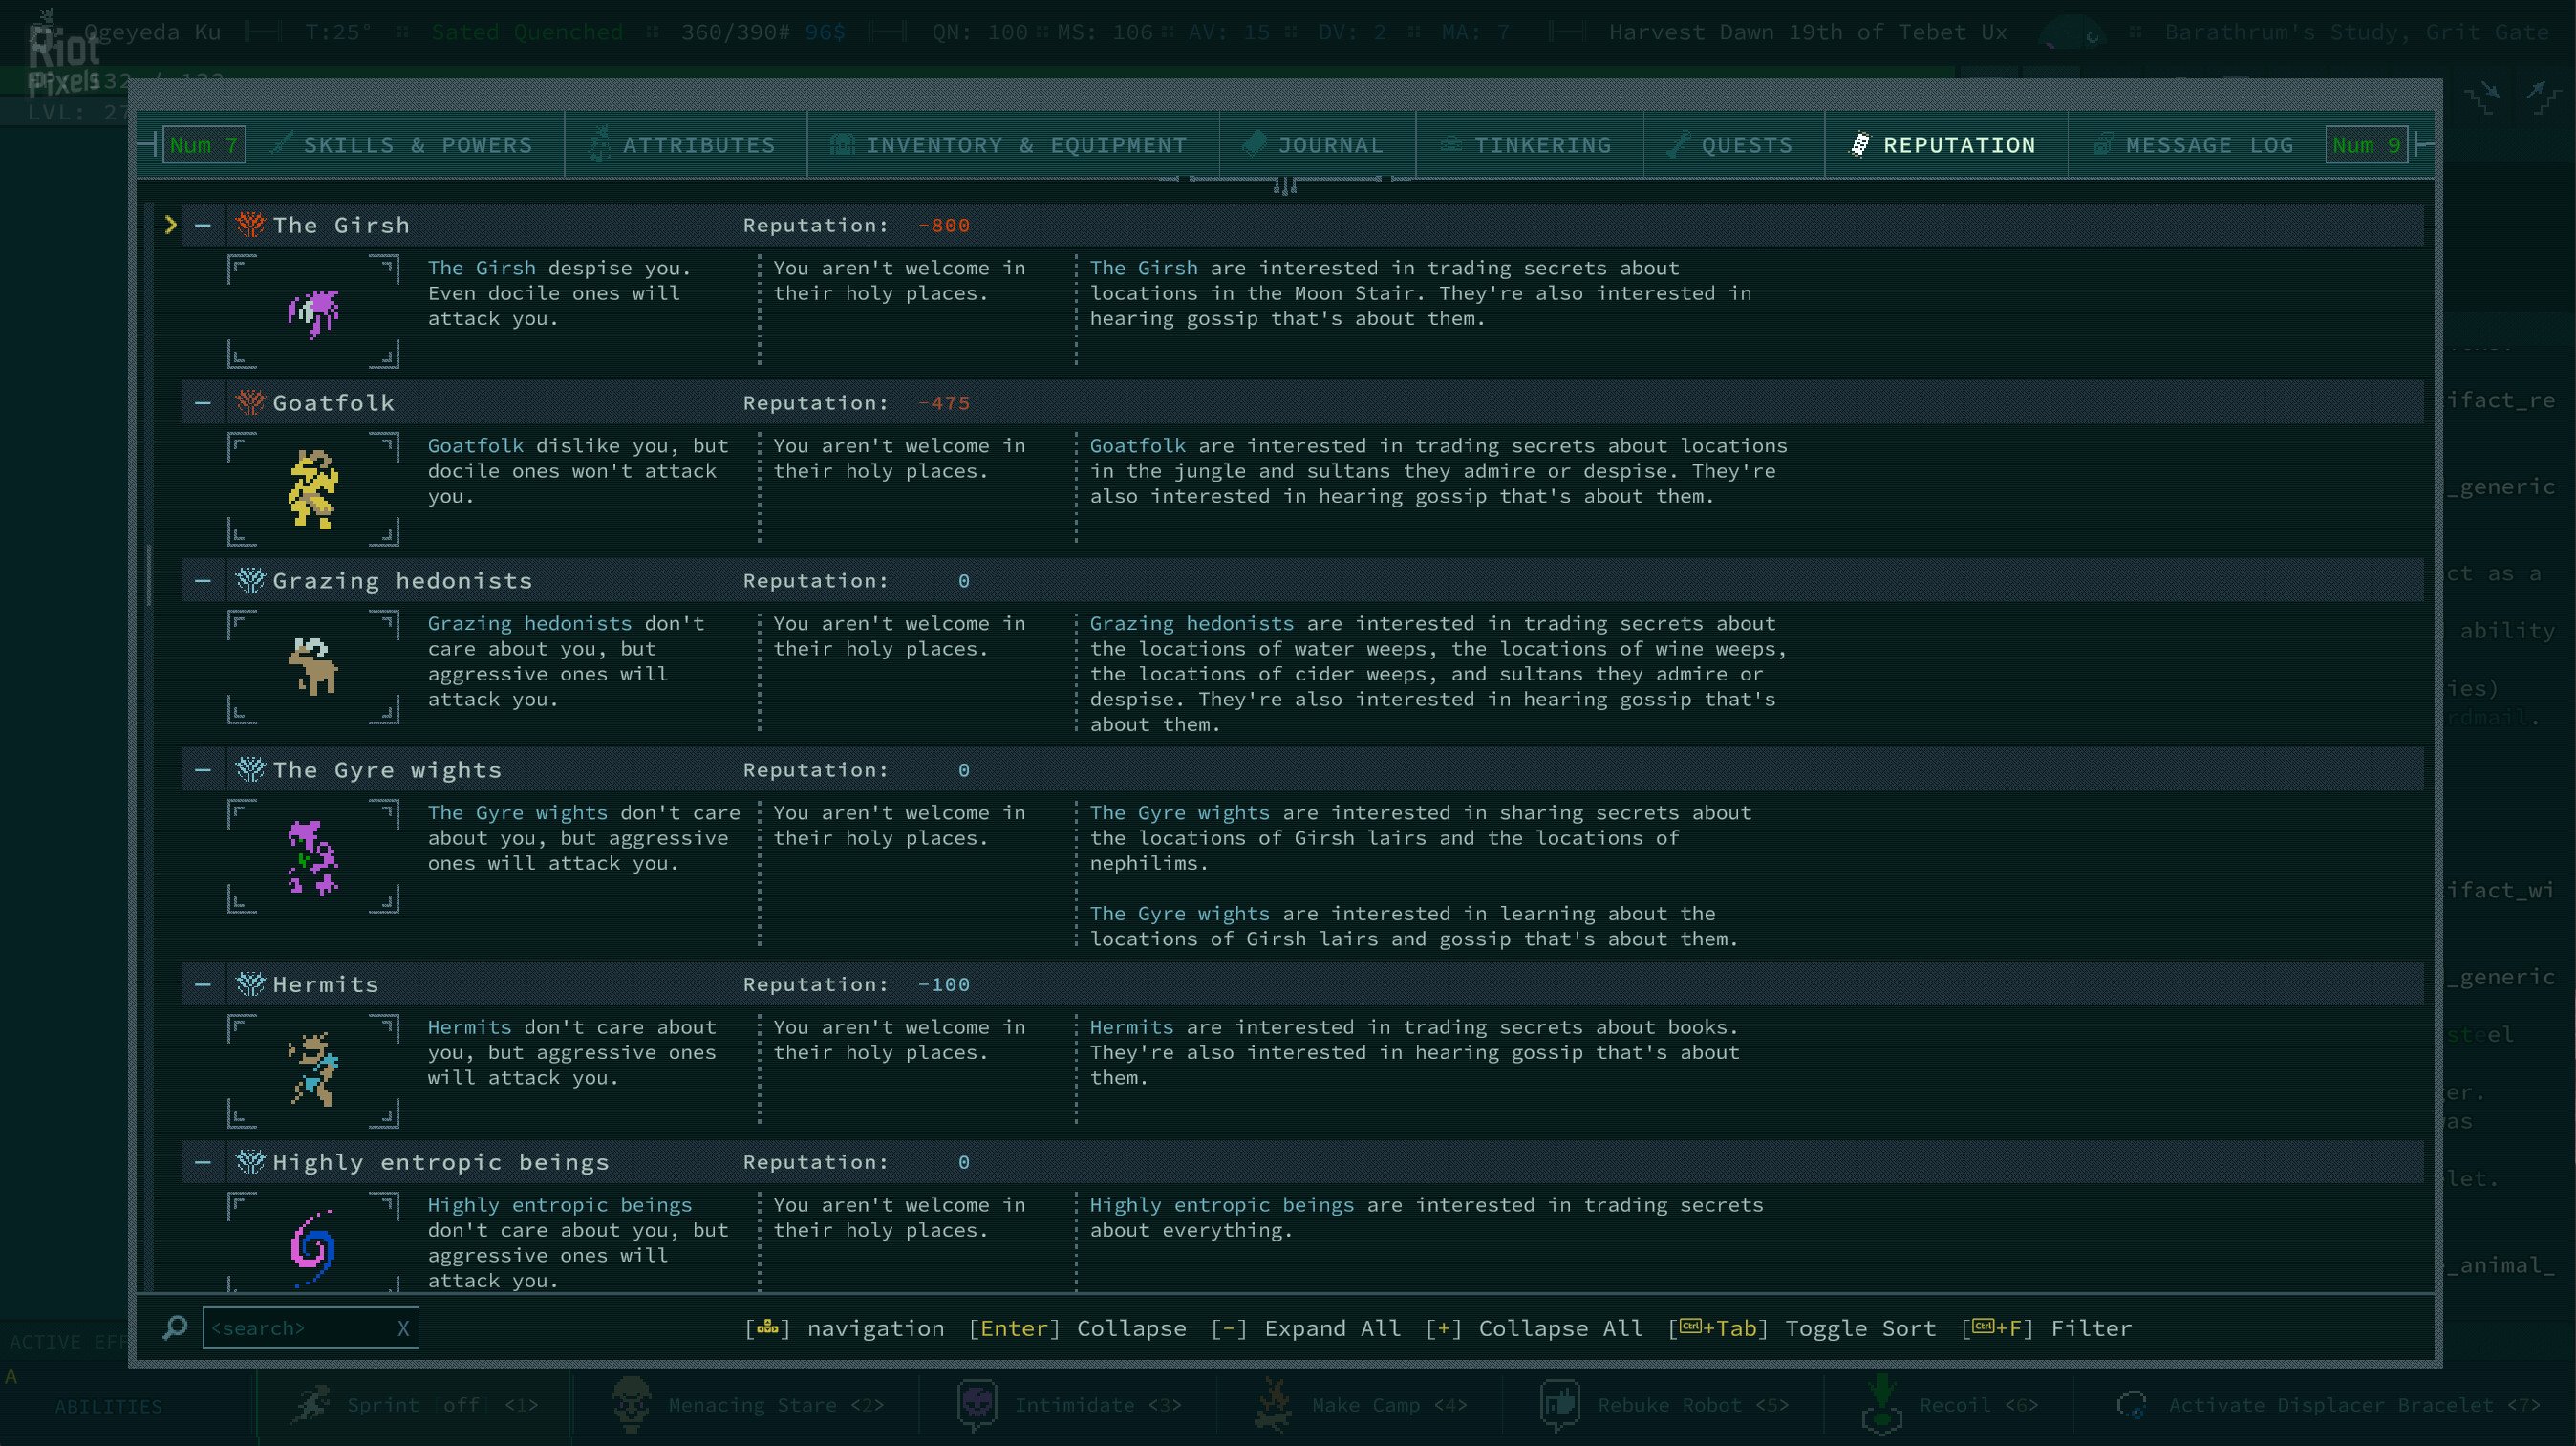Viewport: 2576px width, 1446px height.
Task: Open the Tinkering tab
Action: pyautogui.click(x=1528, y=145)
